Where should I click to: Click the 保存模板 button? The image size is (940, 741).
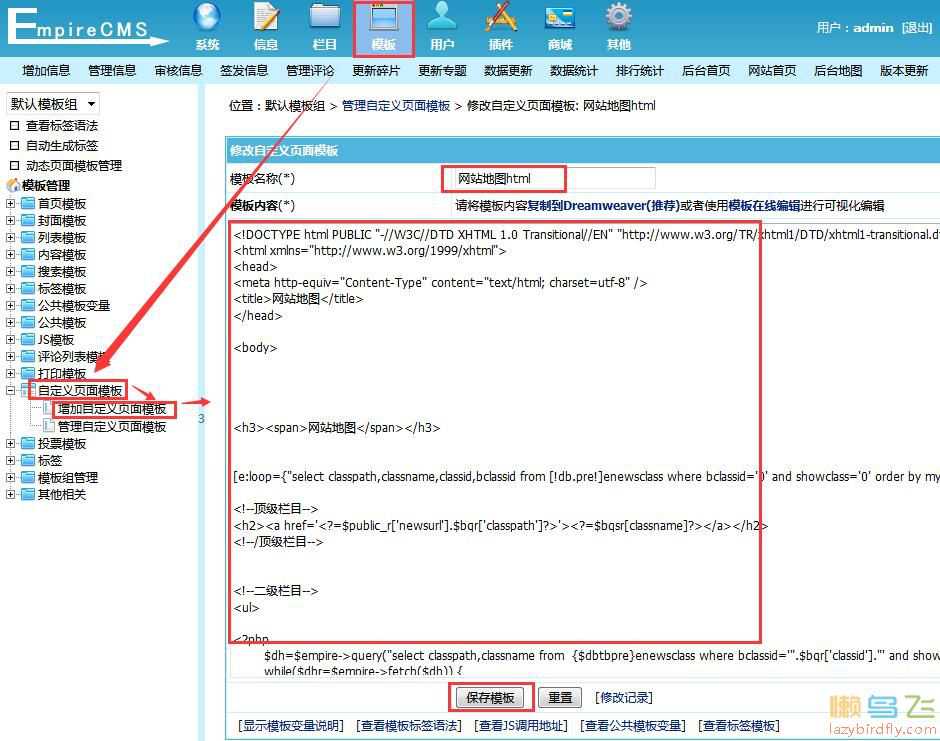(490, 698)
